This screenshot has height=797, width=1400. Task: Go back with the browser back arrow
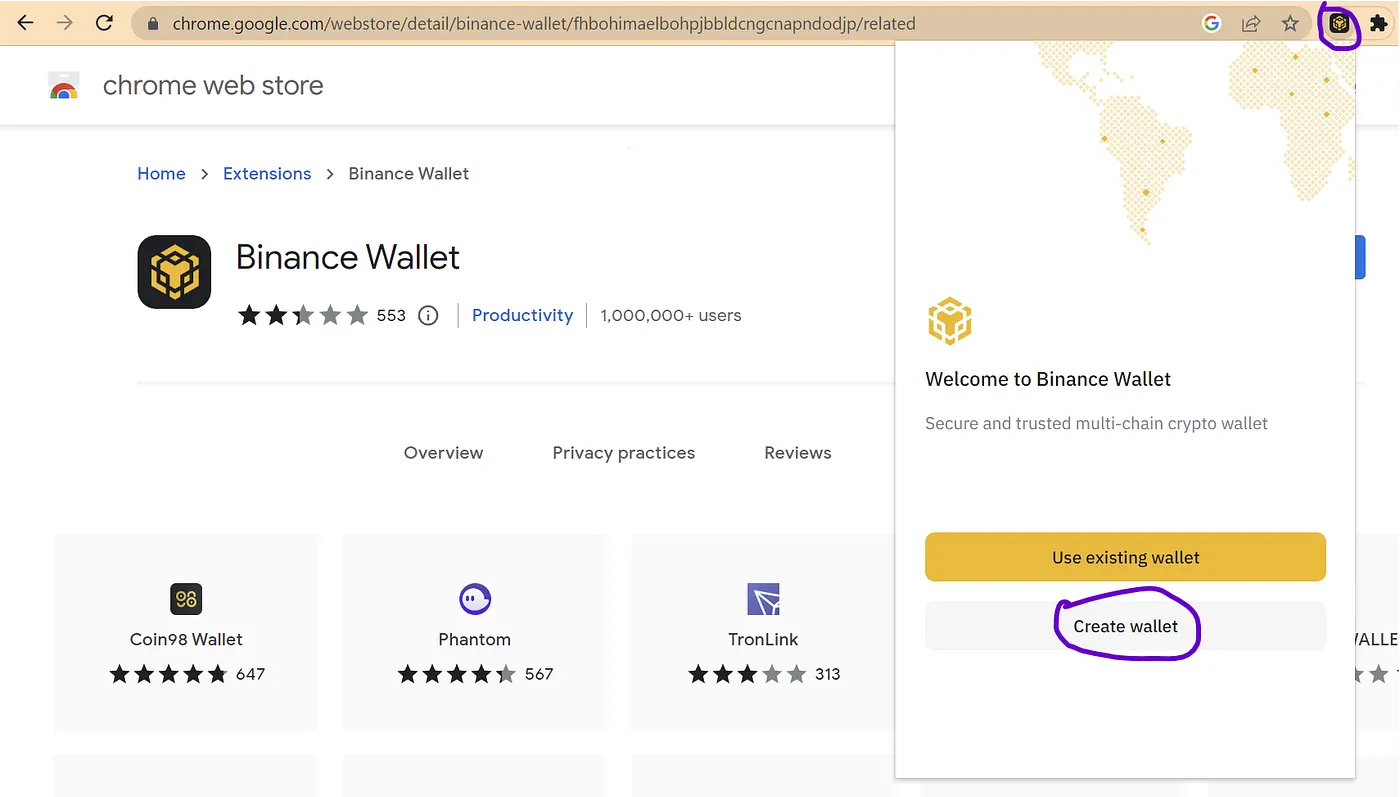click(x=26, y=22)
